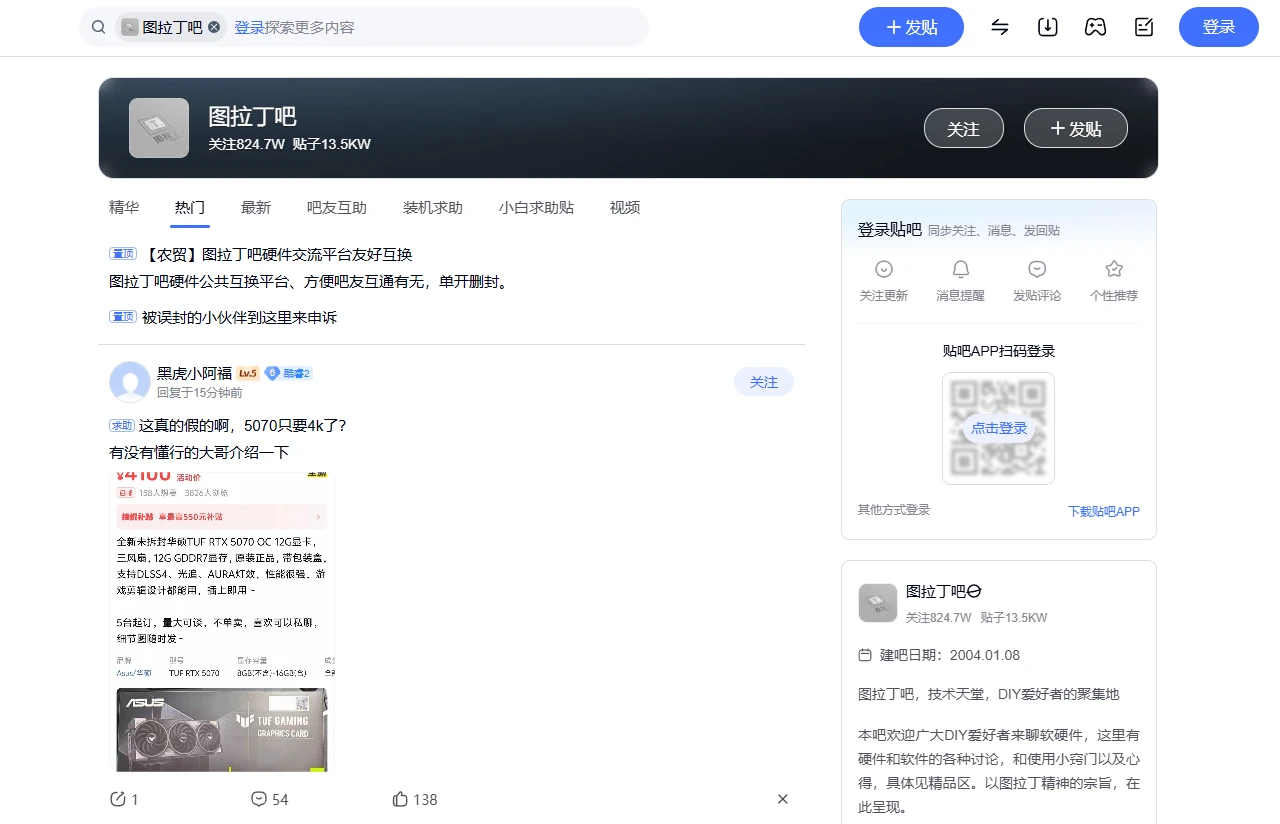Click the 图拉丁吧 avatar in sidebar card
This screenshot has width=1280, height=824.
coord(878,603)
